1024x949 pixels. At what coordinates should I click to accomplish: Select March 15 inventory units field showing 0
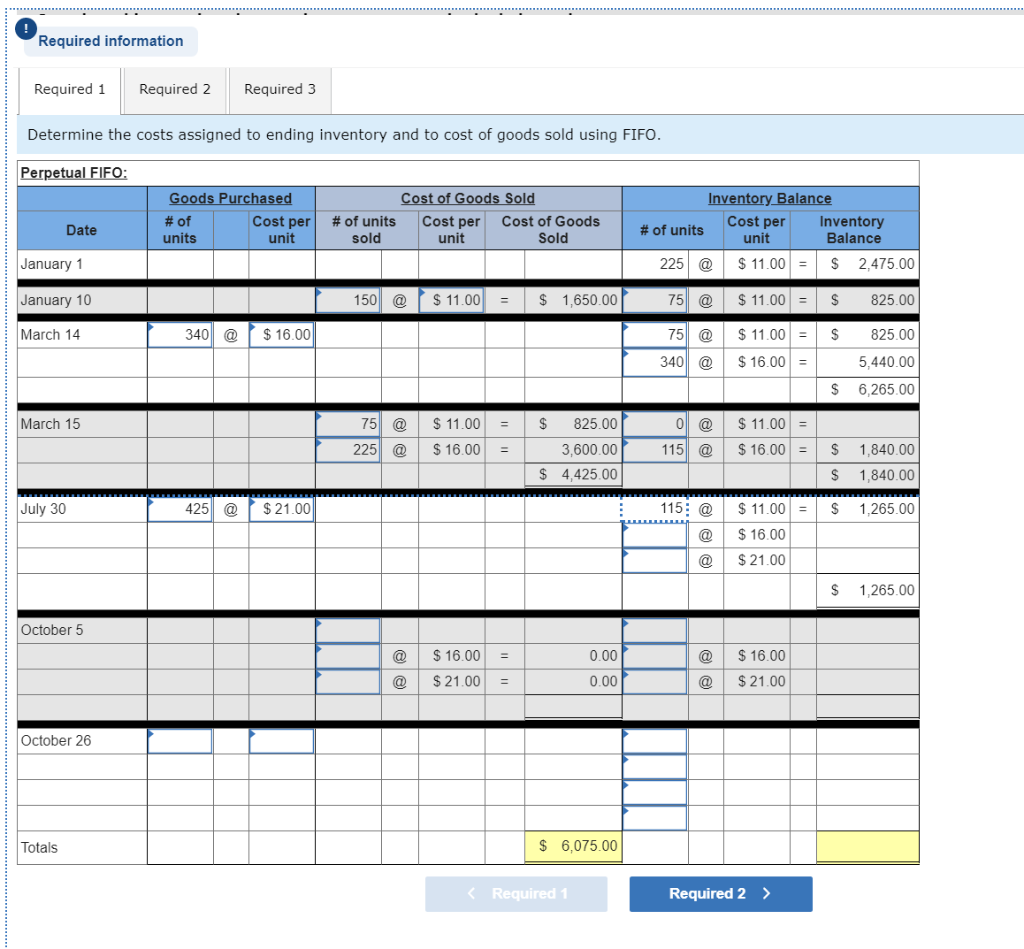pyautogui.click(x=654, y=425)
